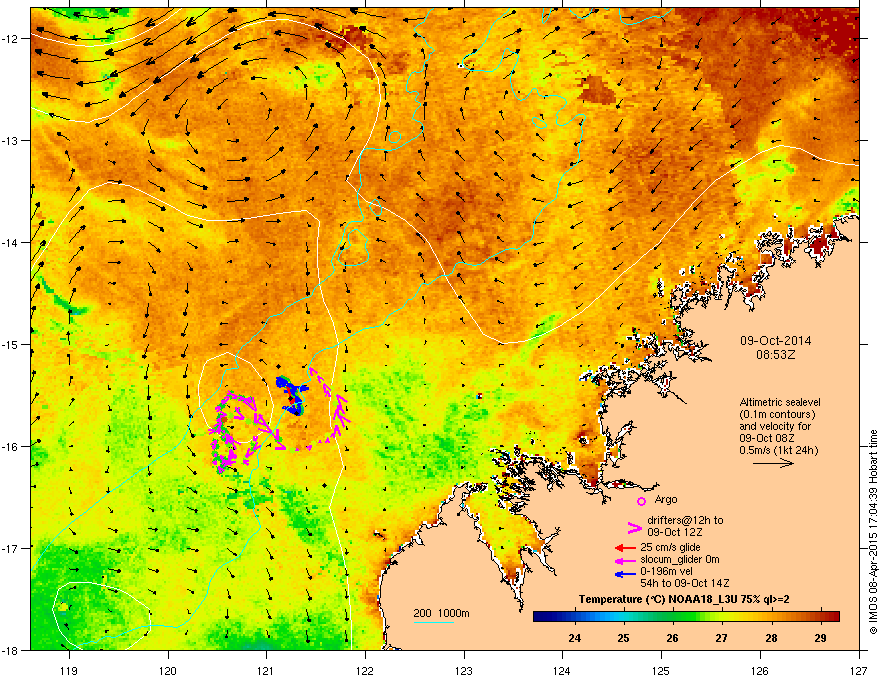
Task: Select 'drifters@12h to' legend text
Action: click(x=685, y=521)
